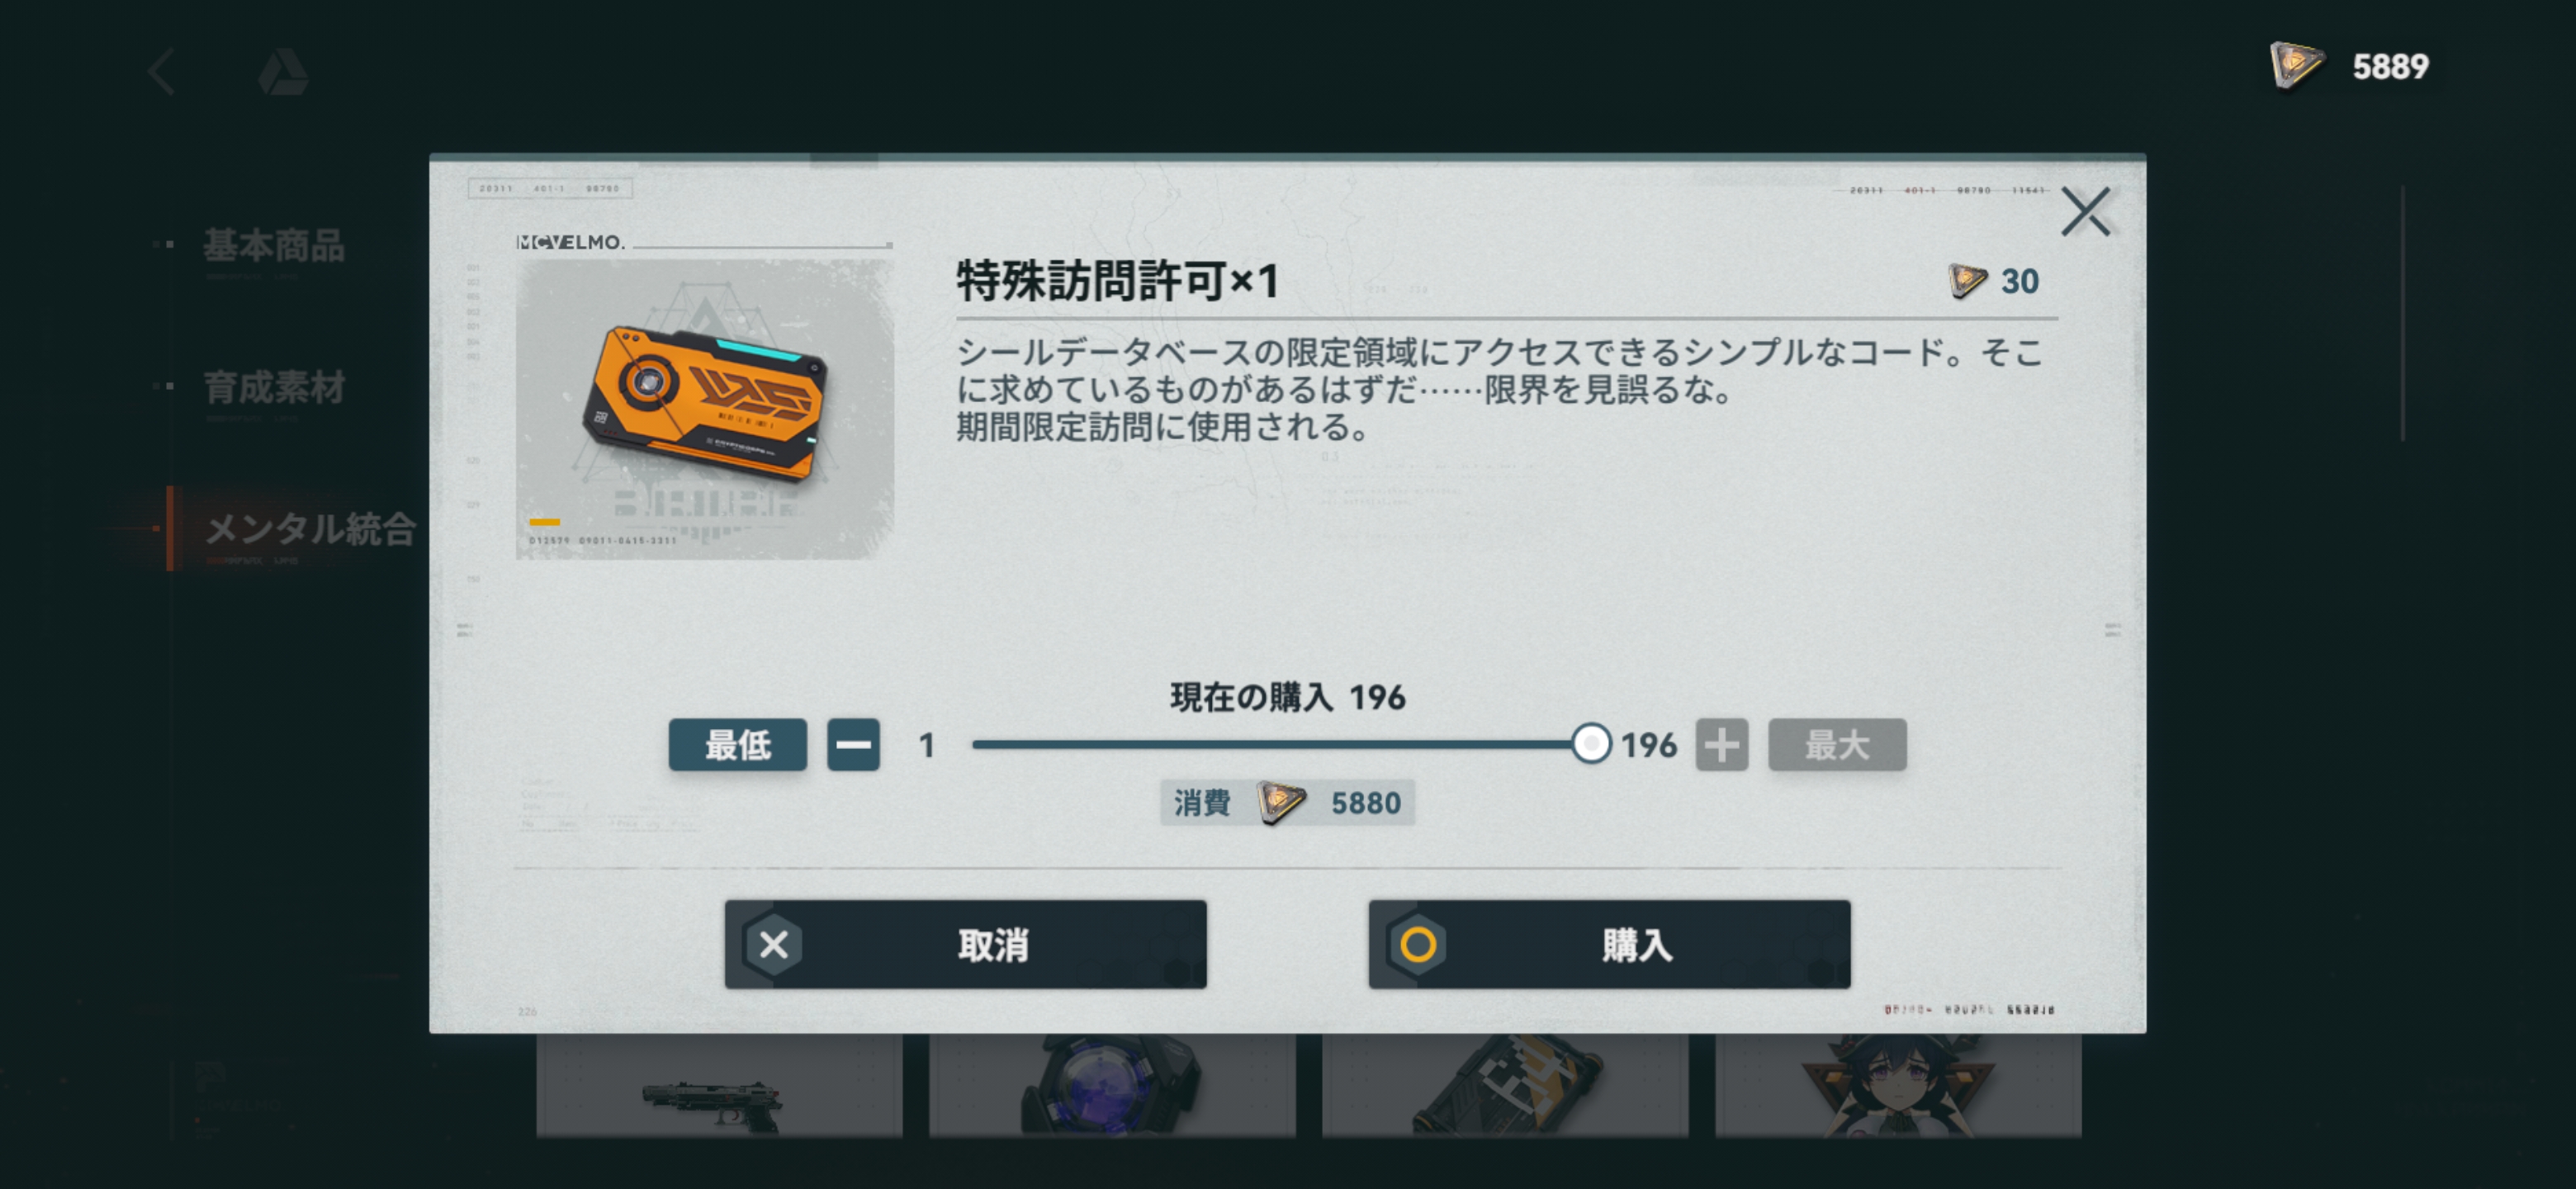
Task: Click the plus quantity button
Action: coord(1721,745)
